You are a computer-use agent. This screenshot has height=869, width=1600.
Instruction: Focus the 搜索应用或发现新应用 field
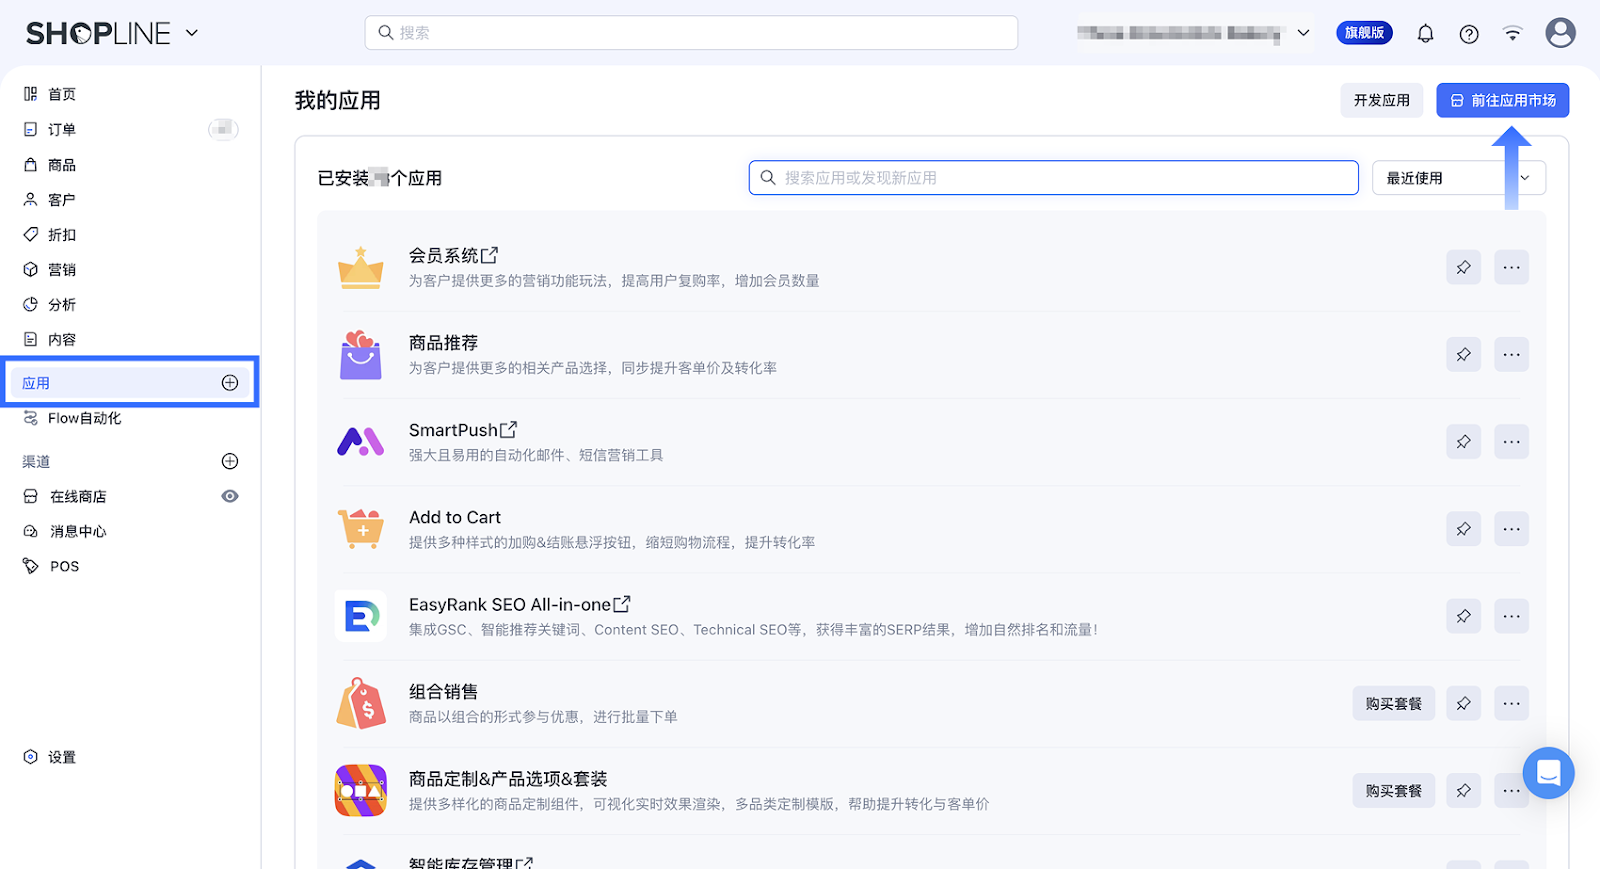pos(1054,178)
